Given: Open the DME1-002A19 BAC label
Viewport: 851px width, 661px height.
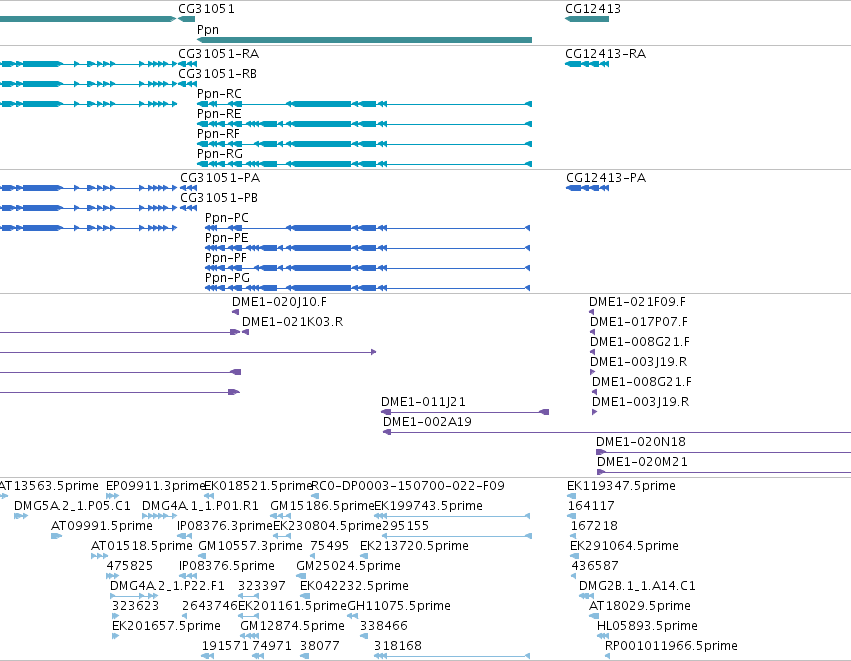Looking at the screenshot, I should pos(427,422).
